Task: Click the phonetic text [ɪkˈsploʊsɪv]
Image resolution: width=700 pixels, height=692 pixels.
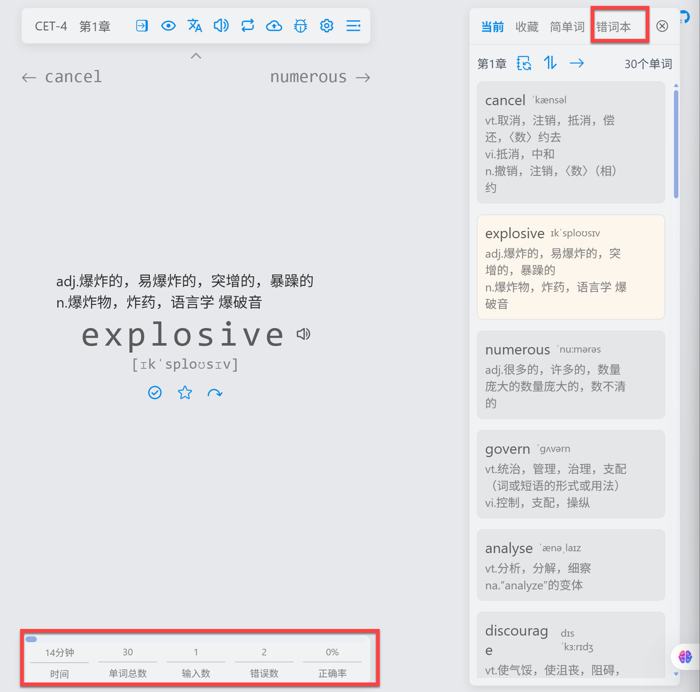Action: [185, 364]
